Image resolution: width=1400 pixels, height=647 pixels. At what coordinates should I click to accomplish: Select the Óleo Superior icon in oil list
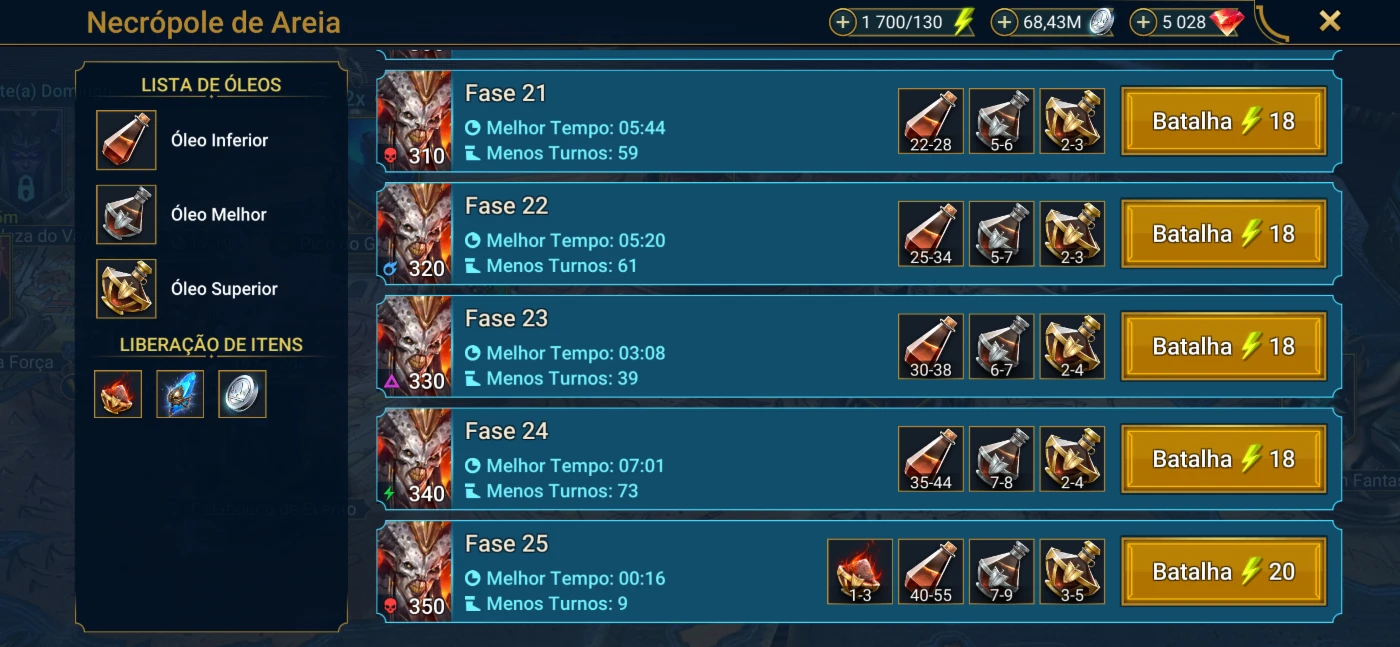[x=126, y=289]
